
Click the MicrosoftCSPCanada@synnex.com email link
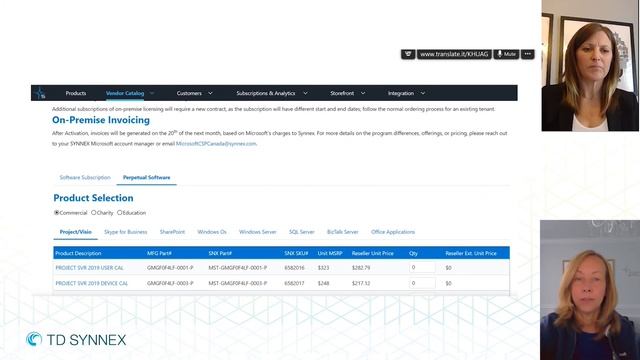click(x=216, y=144)
